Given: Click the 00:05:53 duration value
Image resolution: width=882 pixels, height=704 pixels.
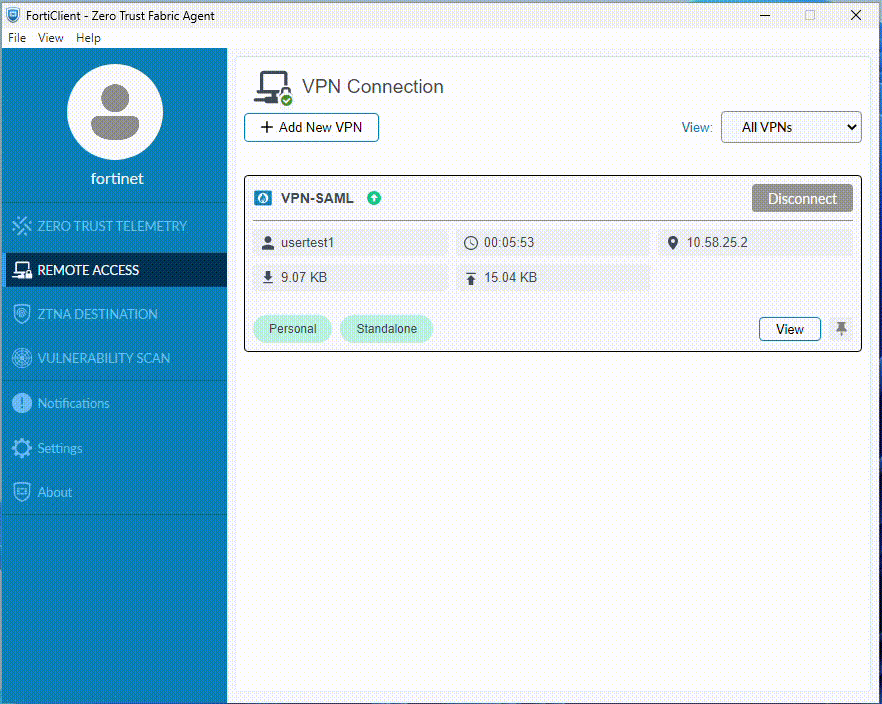Looking at the screenshot, I should [509, 243].
